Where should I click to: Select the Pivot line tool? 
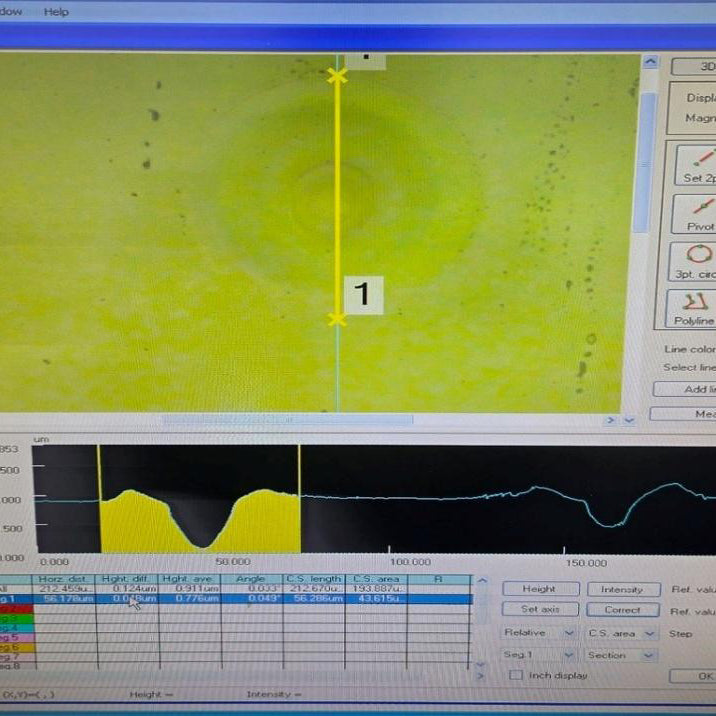696,214
